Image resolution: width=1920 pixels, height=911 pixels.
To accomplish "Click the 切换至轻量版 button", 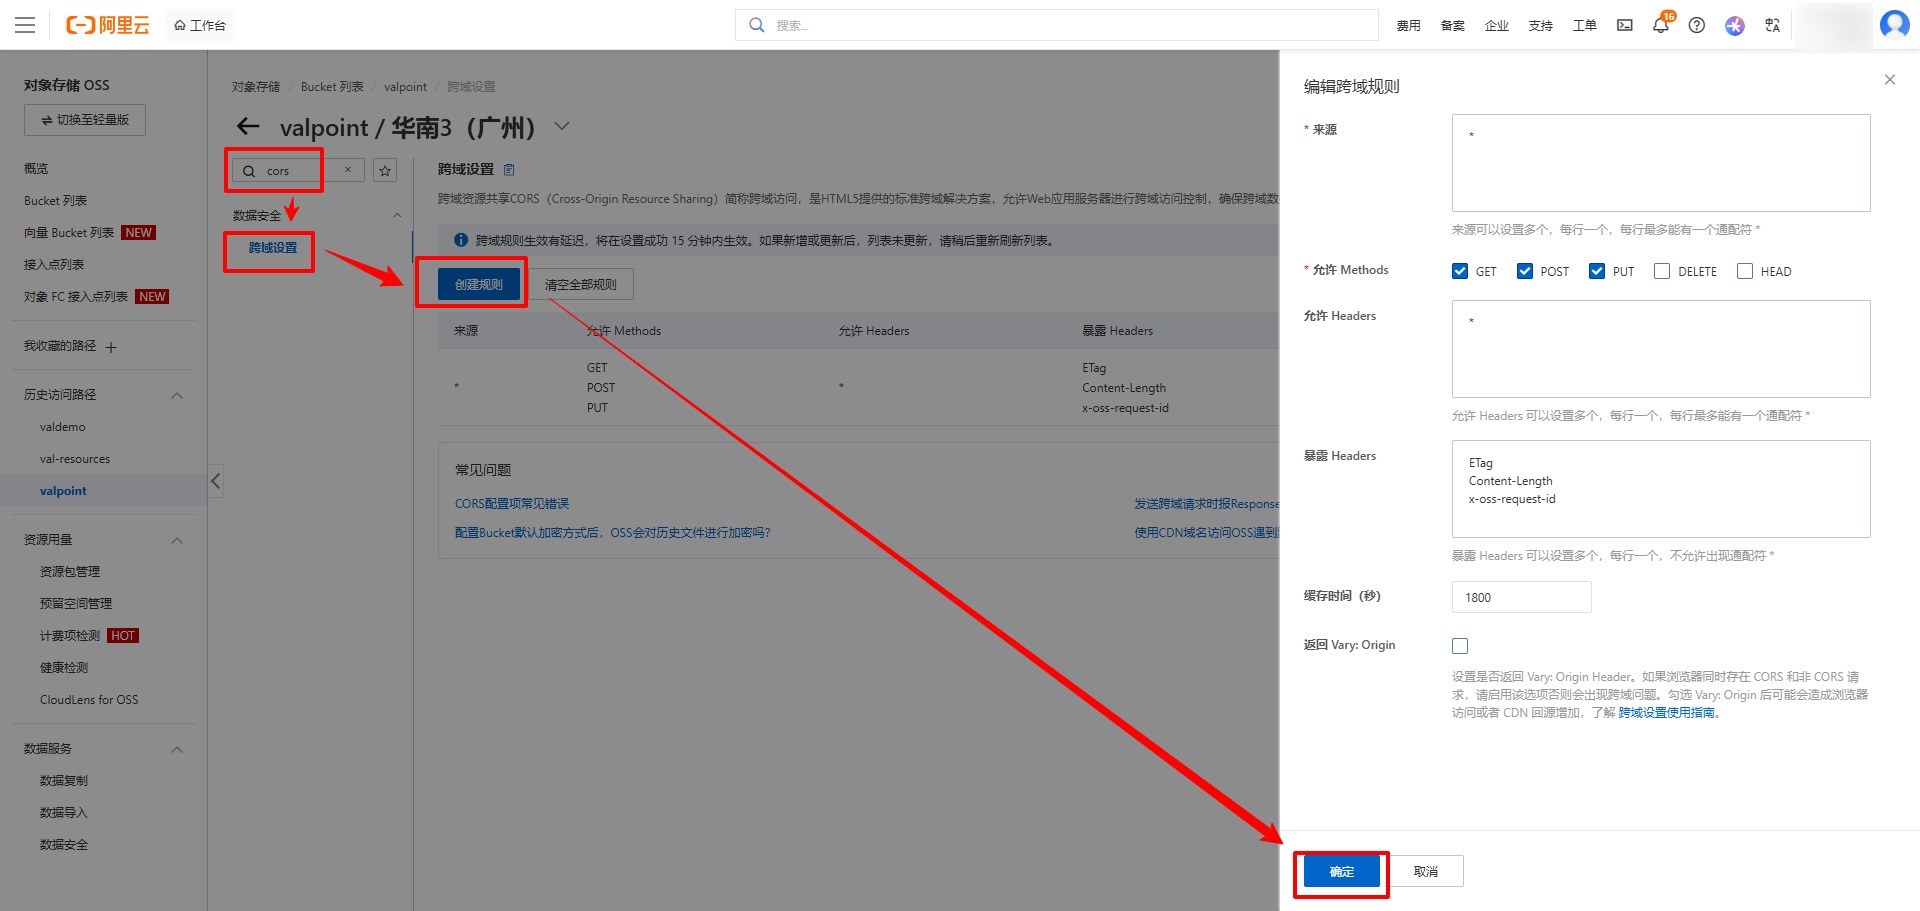I will tap(85, 120).
